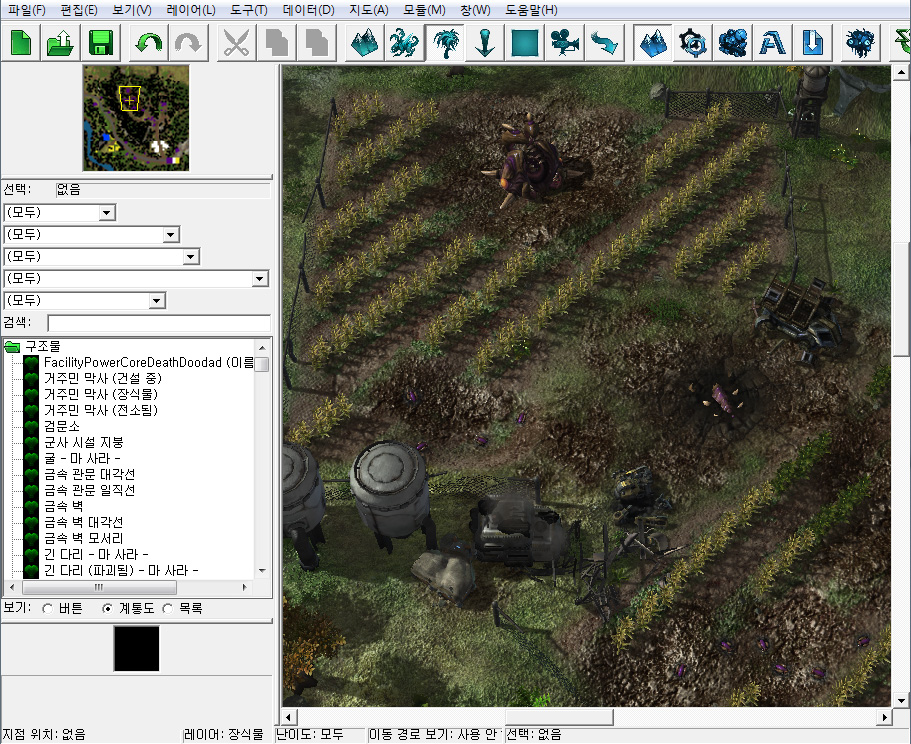Click the blue creature icon near toolbar end
Image resolution: width=911 pixels, height=744 pixels.
(x=860, y=43)
